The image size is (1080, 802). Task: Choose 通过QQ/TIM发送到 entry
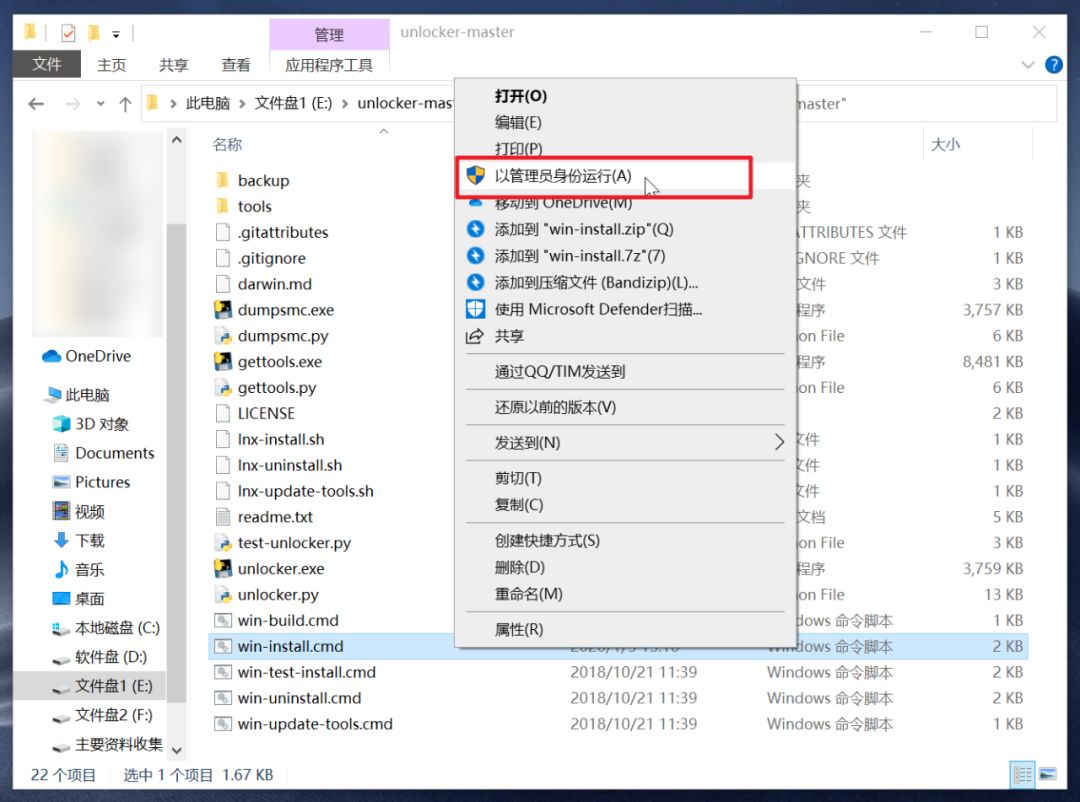pos(559,372)
